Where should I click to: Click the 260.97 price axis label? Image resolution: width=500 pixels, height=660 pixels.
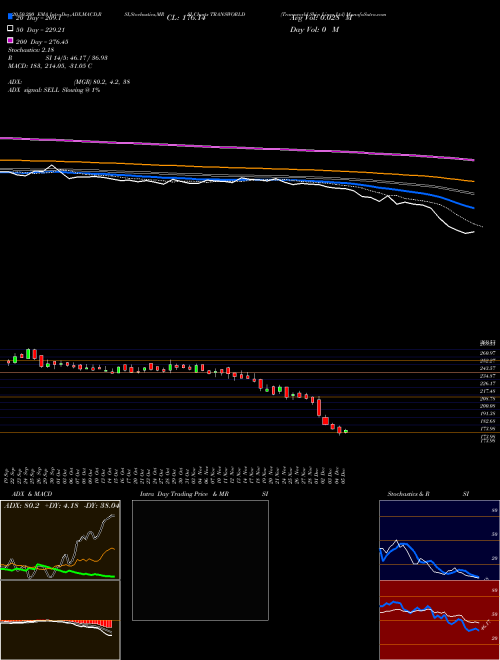click(488, 353)
